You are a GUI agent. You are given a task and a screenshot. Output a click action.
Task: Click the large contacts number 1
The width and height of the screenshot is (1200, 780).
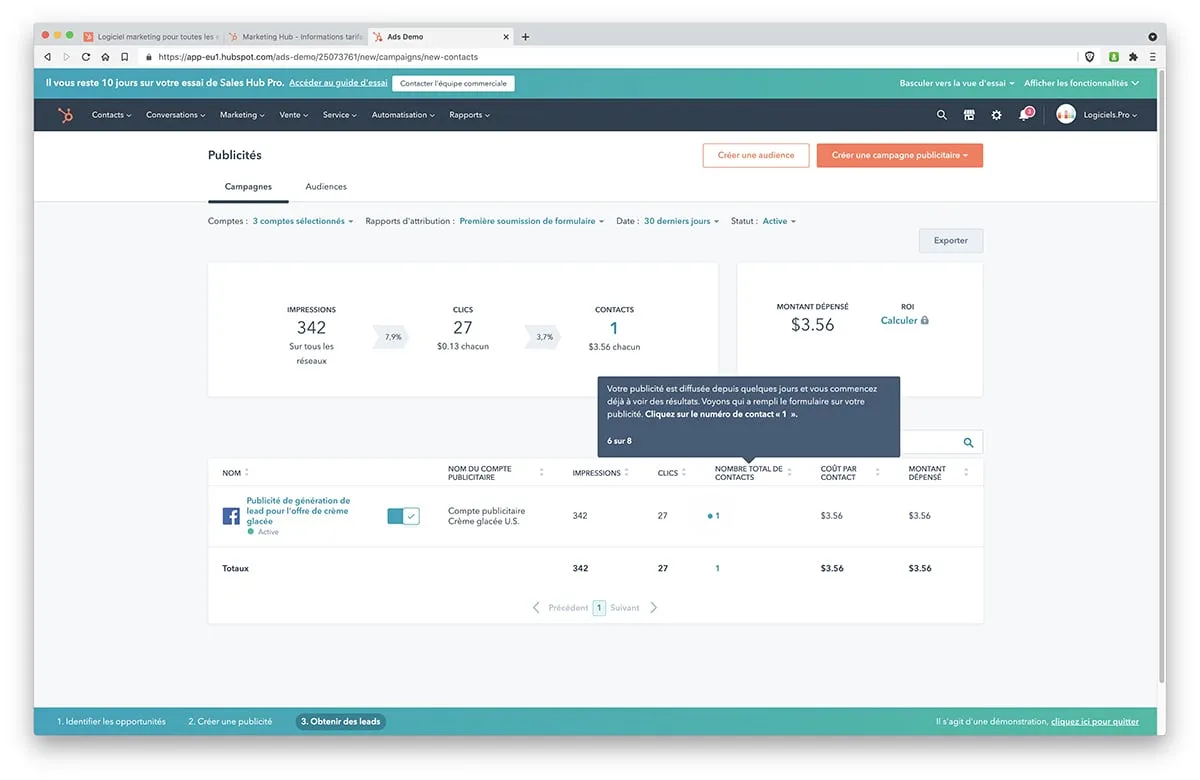pos(614,328)
